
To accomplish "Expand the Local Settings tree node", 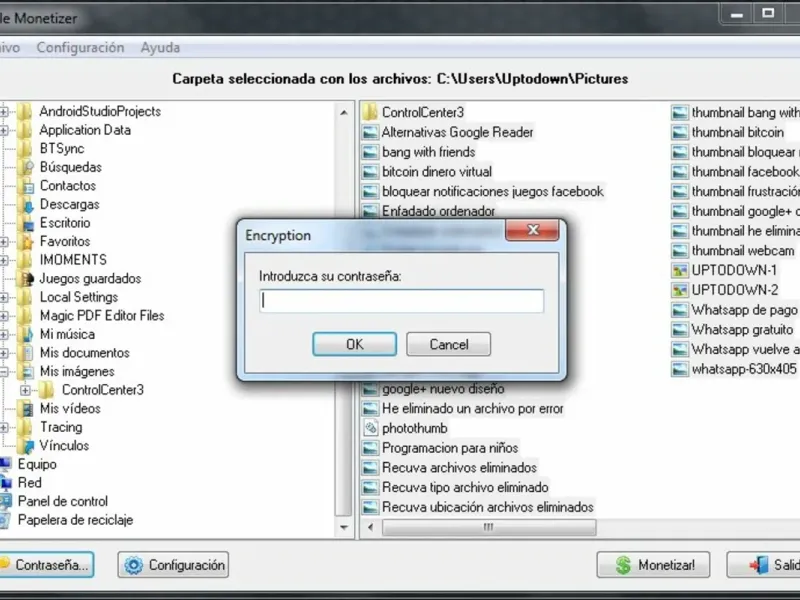I will click(x=4, y=297).
